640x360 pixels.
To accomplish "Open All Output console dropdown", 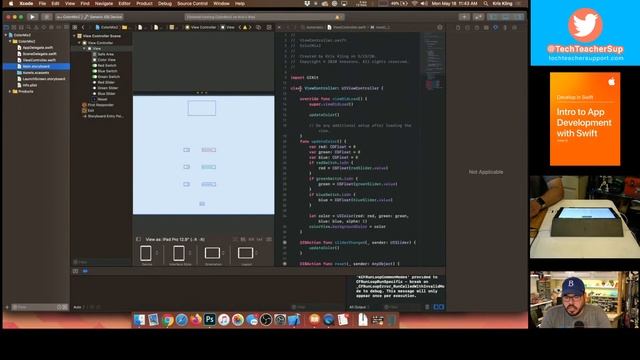I will (359, 307).
